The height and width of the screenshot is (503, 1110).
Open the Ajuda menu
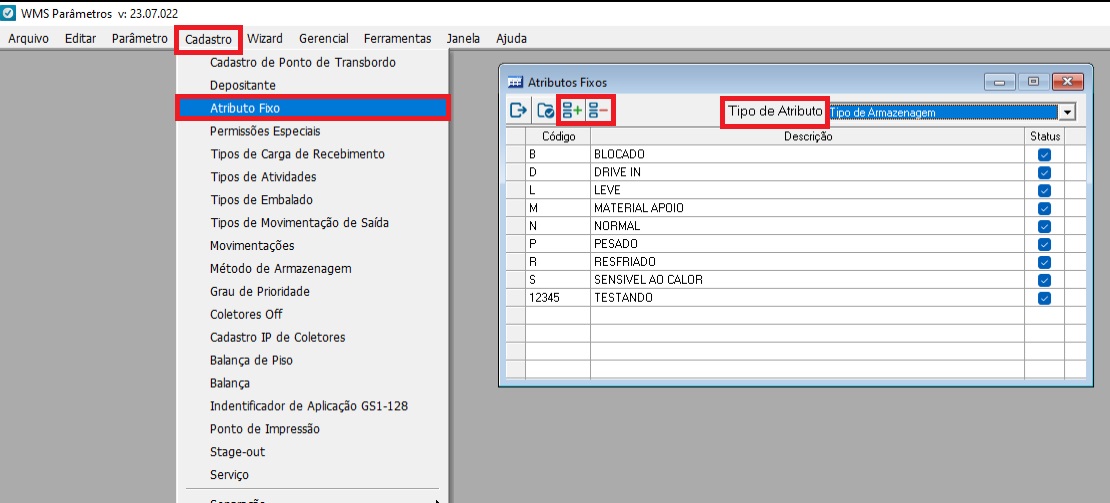(x=511, y=38)
